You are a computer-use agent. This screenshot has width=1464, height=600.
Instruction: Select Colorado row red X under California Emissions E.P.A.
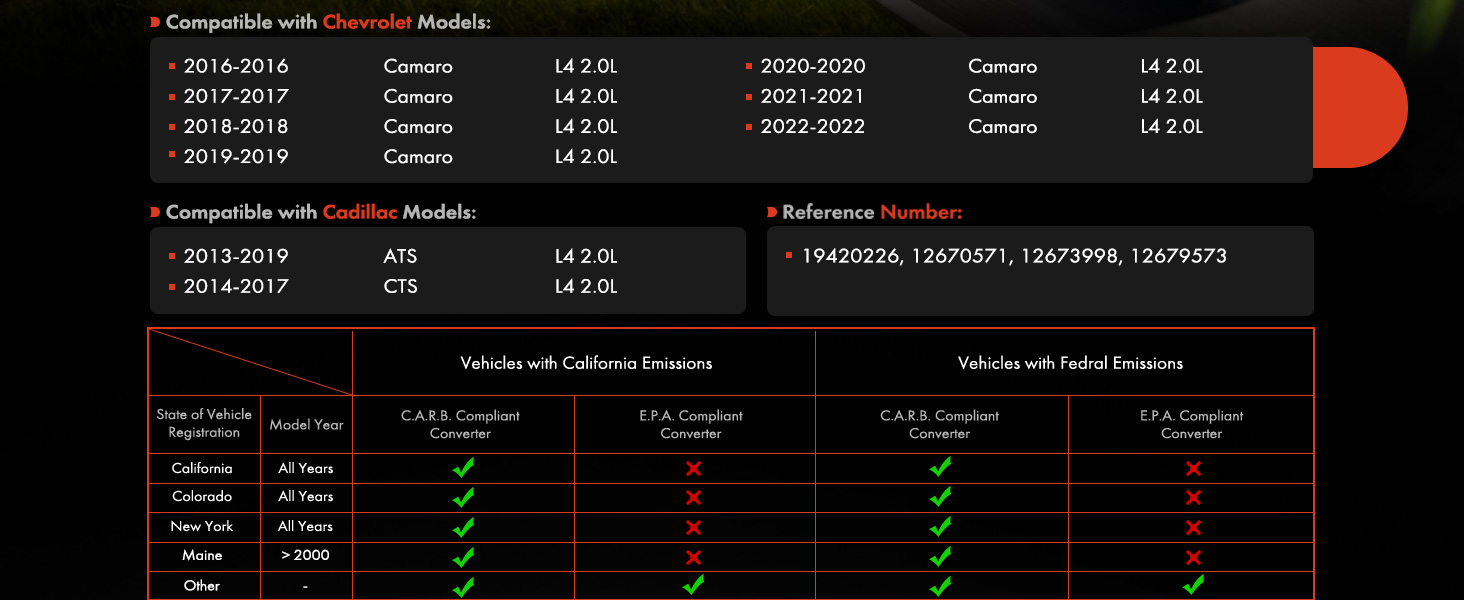tap(693, 498)
